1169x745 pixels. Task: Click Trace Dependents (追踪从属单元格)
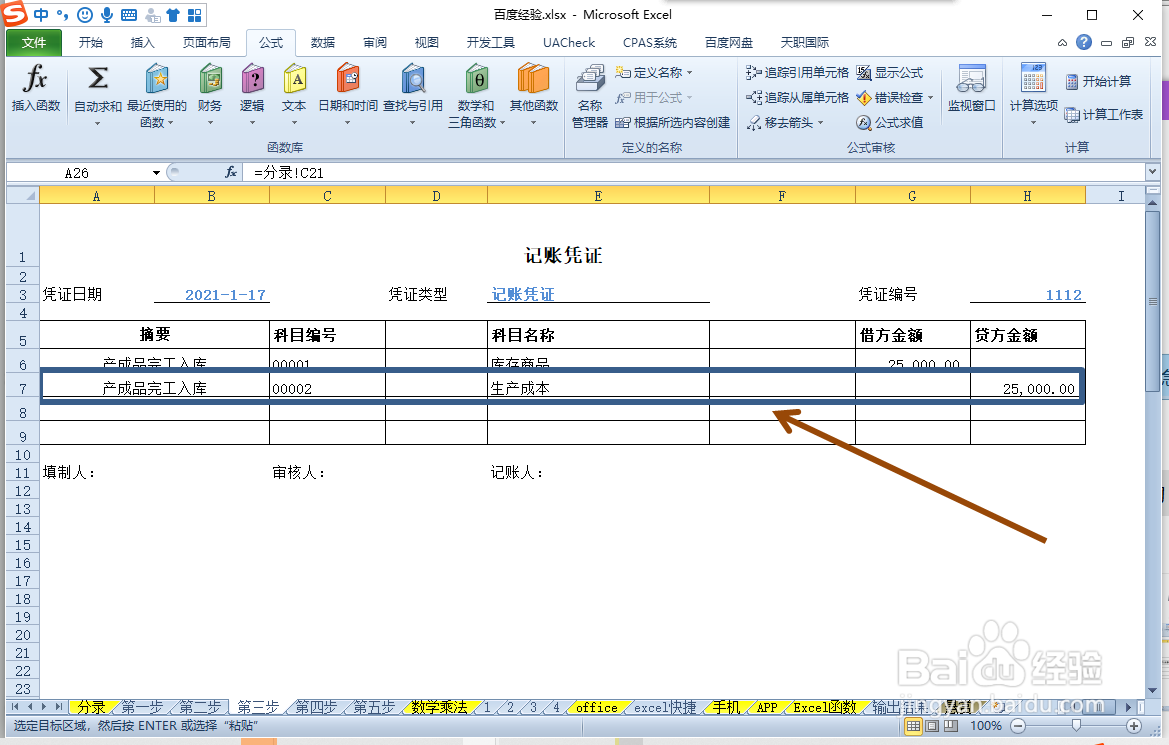(797, 98)
